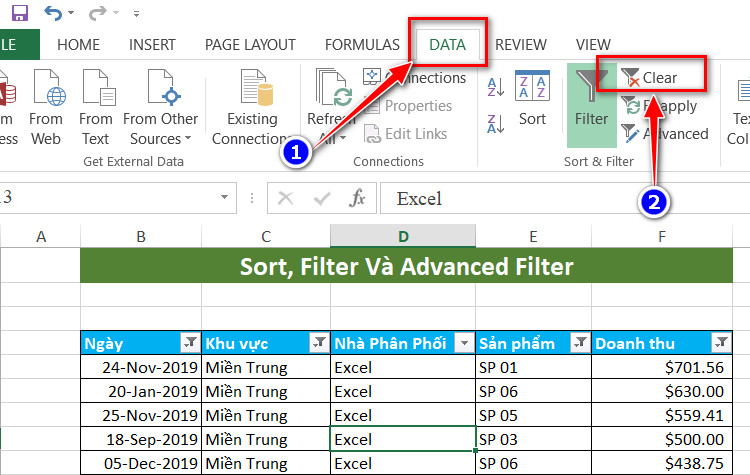
Task: Select Miền Trung cell in 24-Nov-2019 row
Action: click(266, 367)
